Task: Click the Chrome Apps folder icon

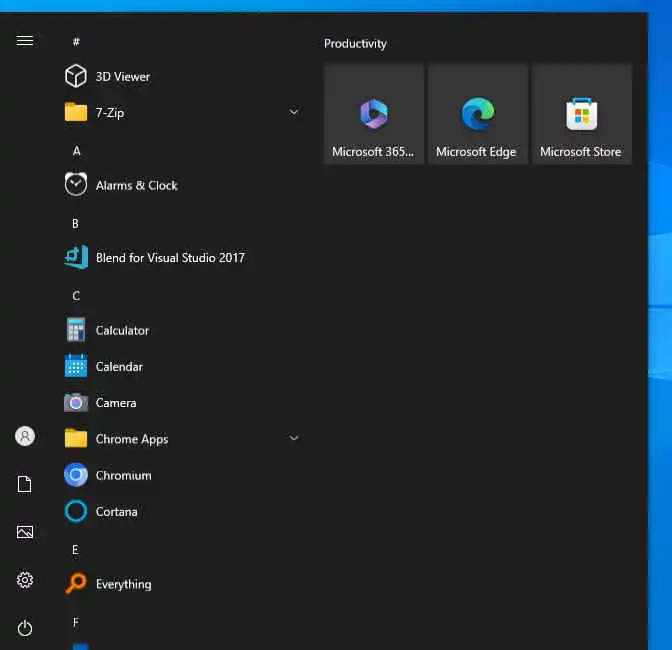Action: click(76, 438)
